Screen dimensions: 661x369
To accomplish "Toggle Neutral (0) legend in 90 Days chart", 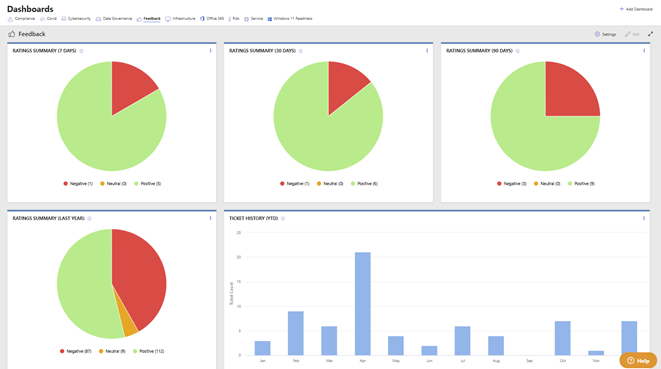I will [547, 183].
